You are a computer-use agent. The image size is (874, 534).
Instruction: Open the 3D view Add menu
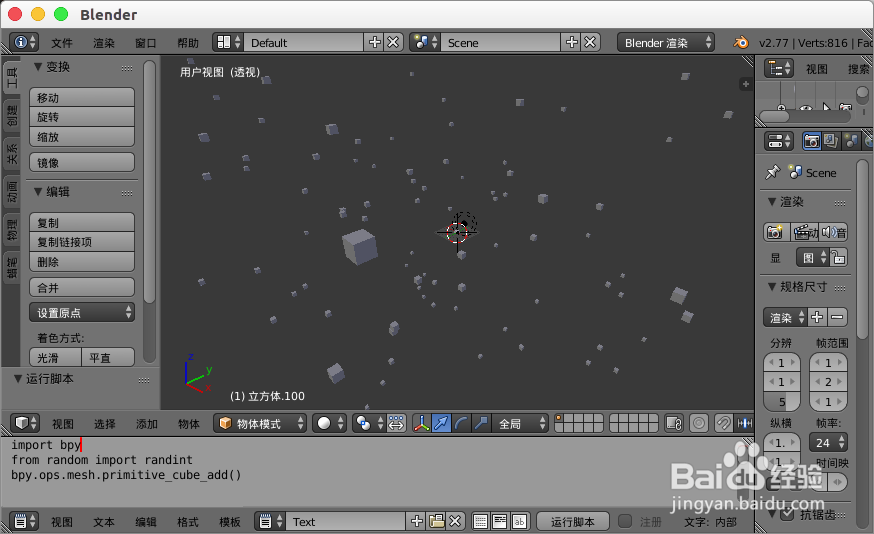pos(147,424)
